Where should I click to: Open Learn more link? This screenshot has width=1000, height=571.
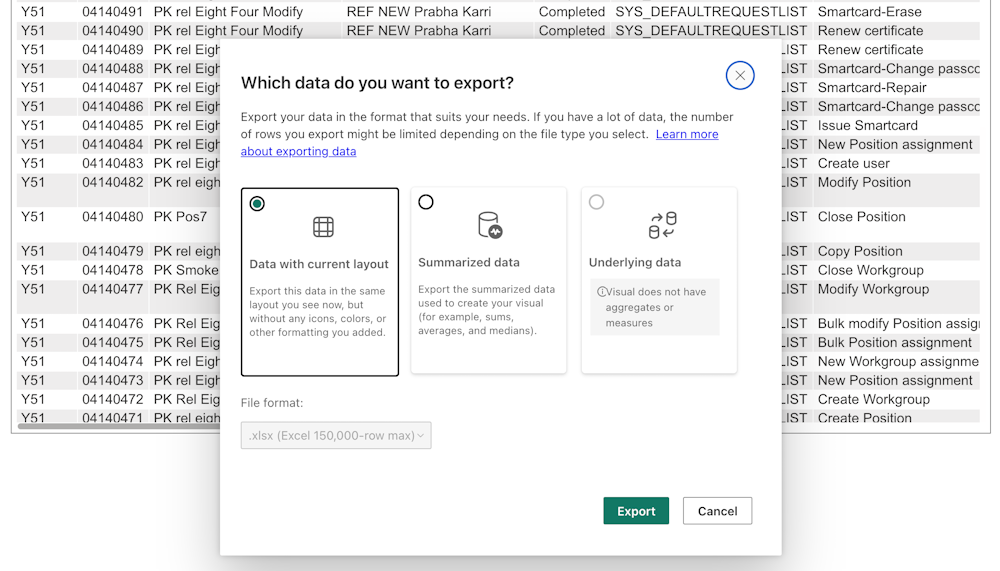pyautogui.click(x=687, y=134)
